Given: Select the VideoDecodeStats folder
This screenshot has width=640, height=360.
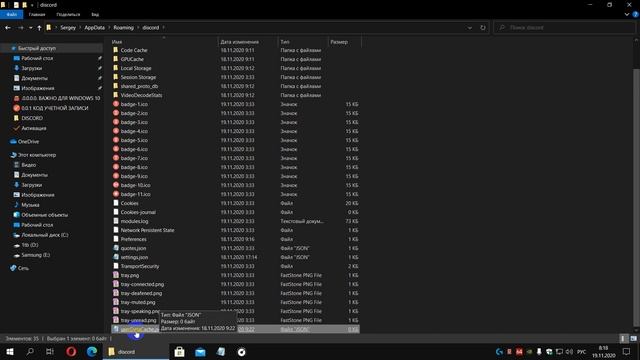Looking at the screenshot, I should pos(141,95).
